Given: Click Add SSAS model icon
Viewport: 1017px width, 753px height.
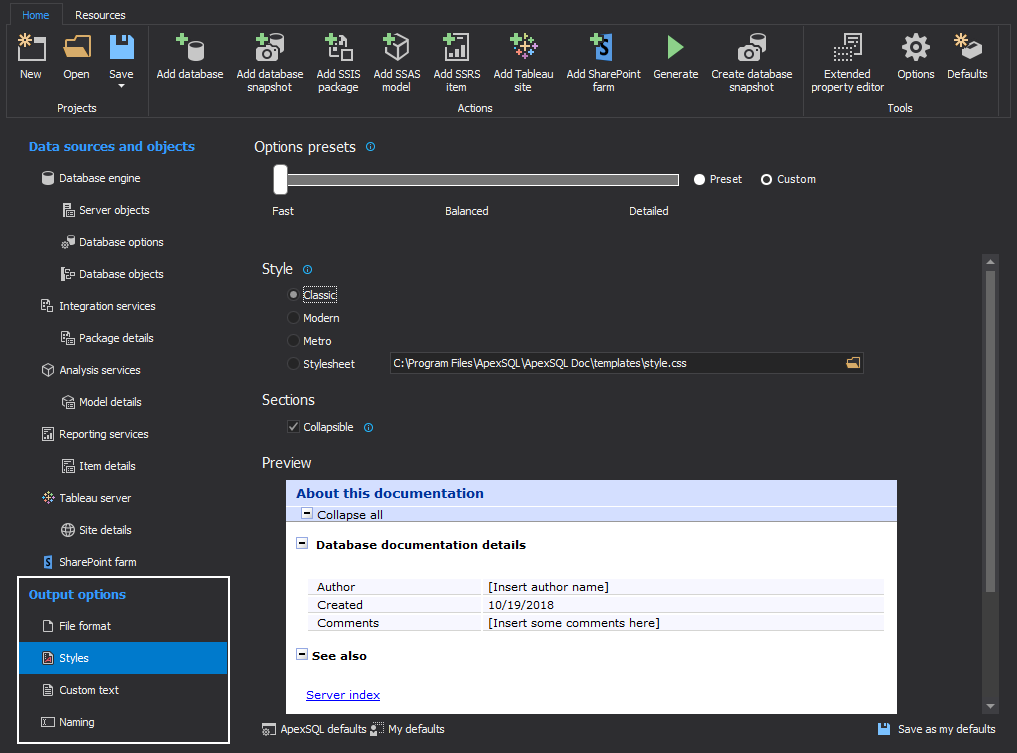Looking at the screenshot, I should (397, 48).
